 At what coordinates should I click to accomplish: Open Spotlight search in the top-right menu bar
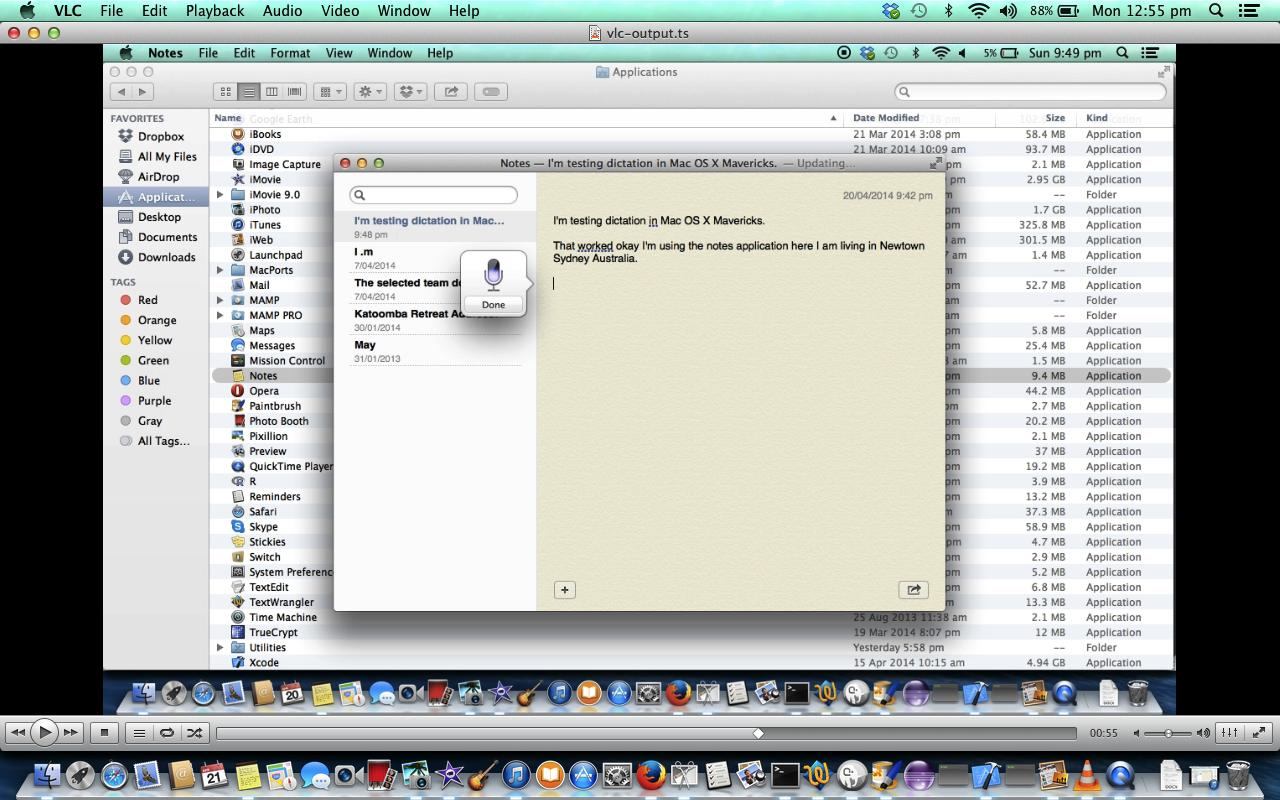pyautogui.click(x=1216, y=10)
